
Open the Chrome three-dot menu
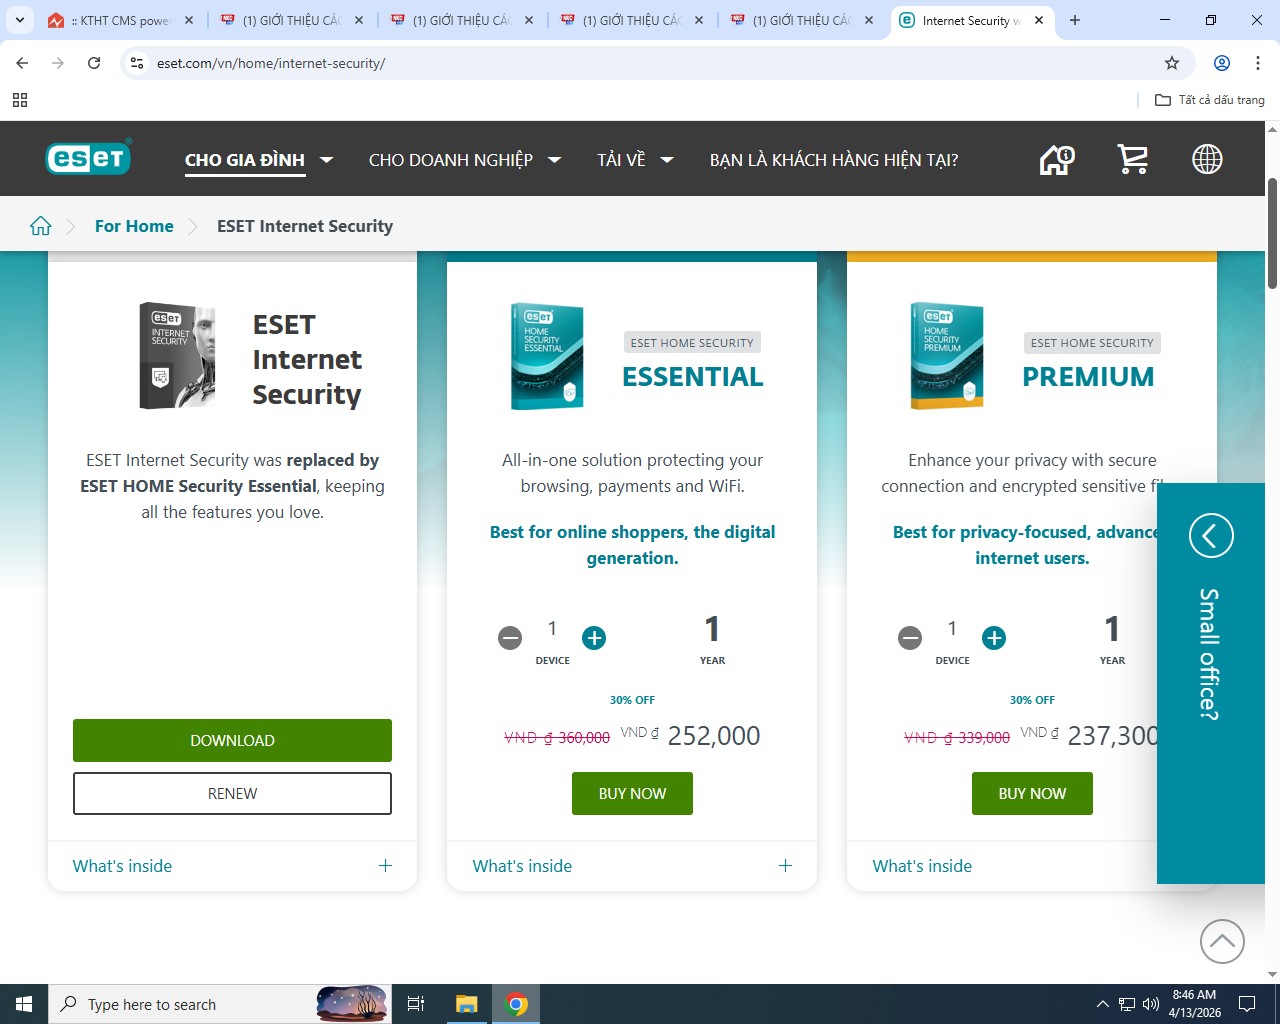(x=1258, y=63)
